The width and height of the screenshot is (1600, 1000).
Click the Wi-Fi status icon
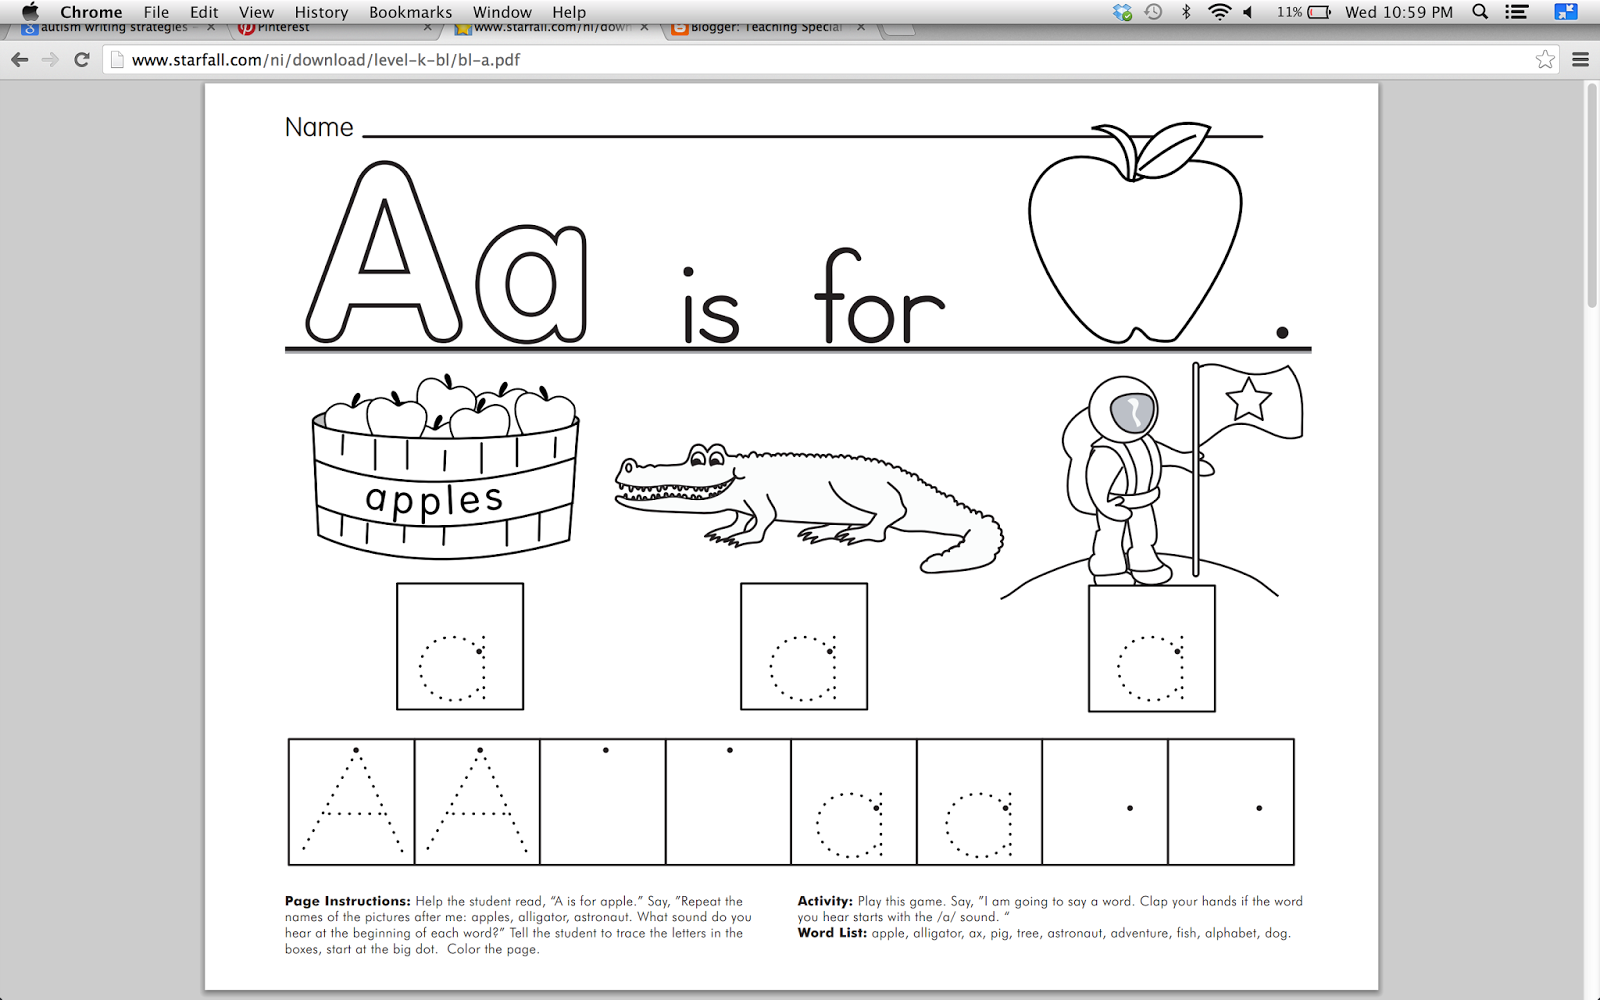coord(1219,12)
